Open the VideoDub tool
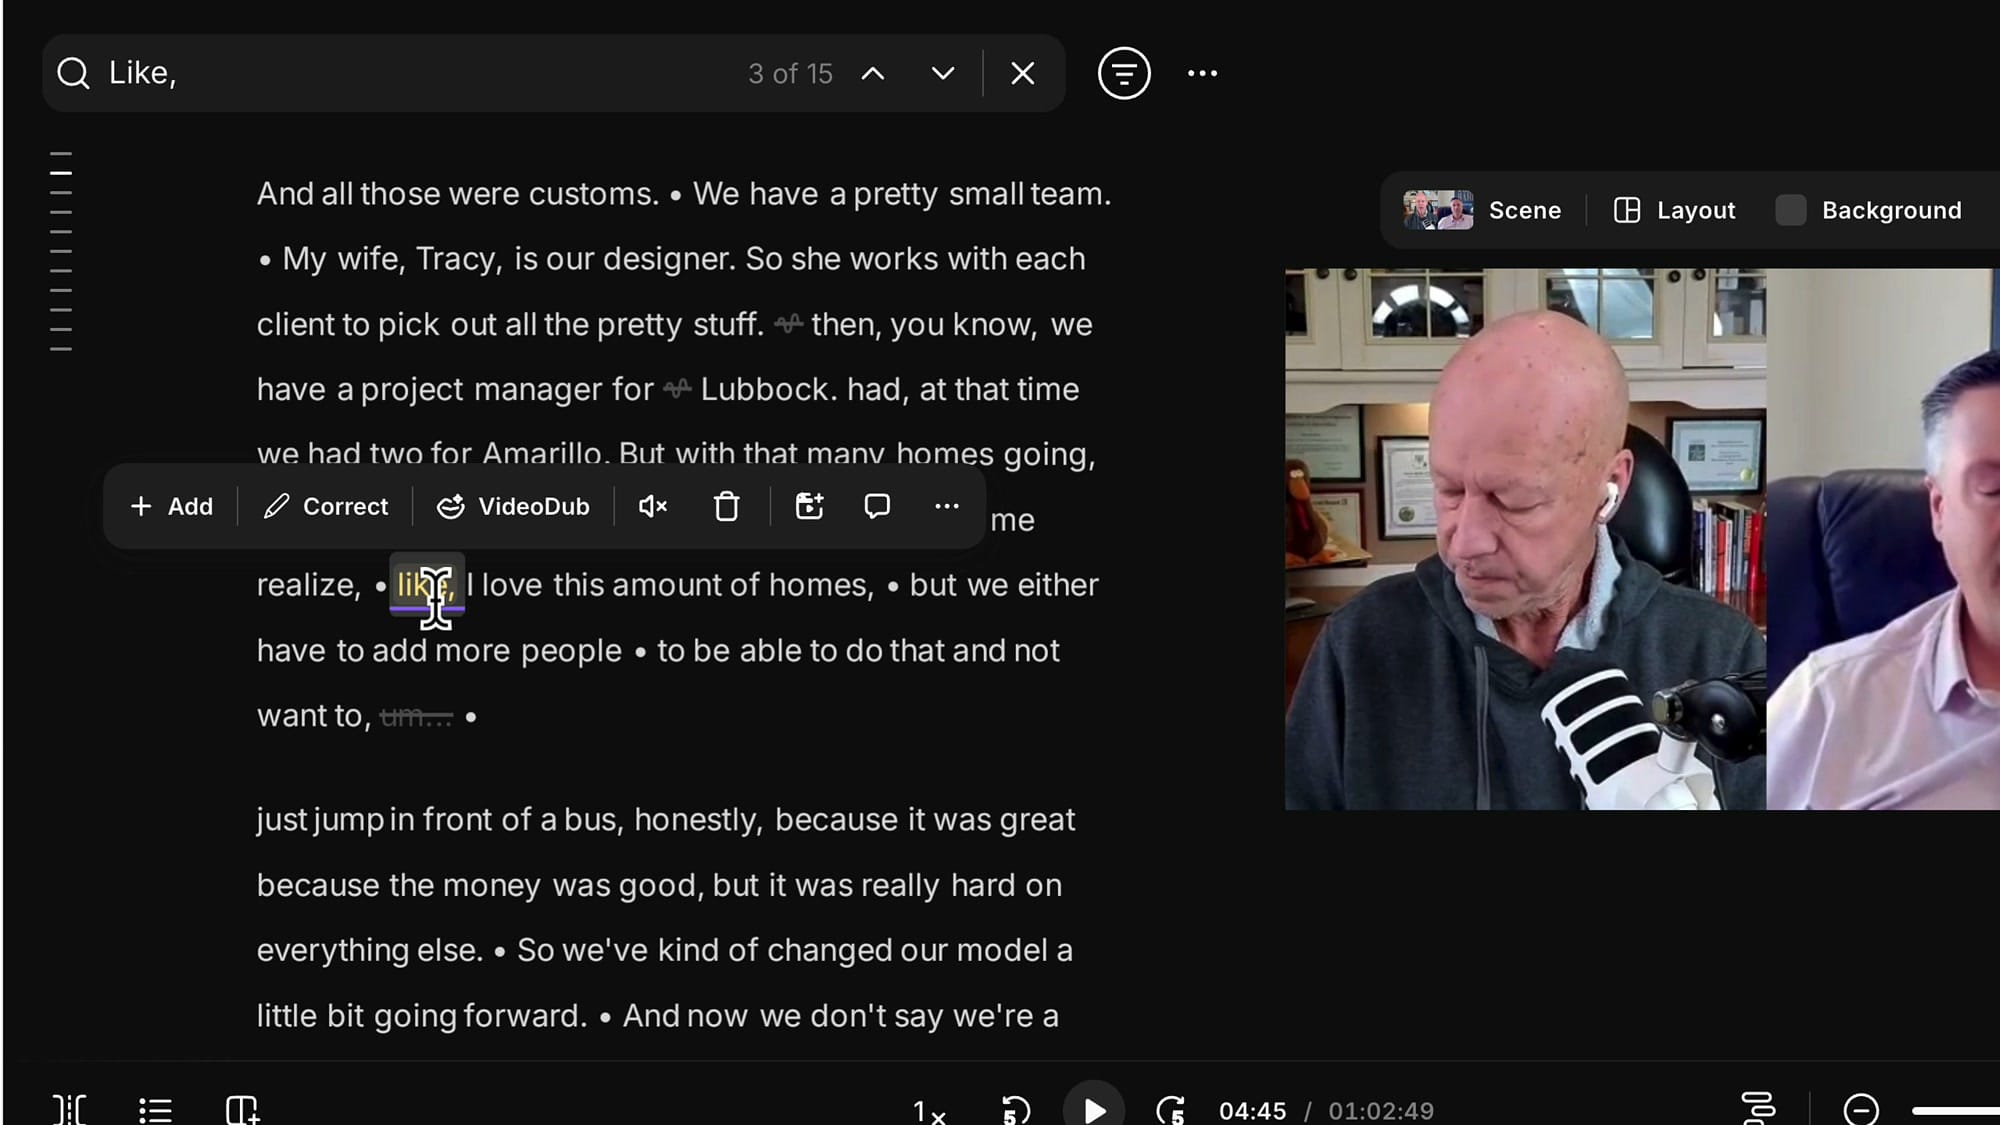Image resolution: width=2000 pixels, height=1125 pixels. [513, 506]
